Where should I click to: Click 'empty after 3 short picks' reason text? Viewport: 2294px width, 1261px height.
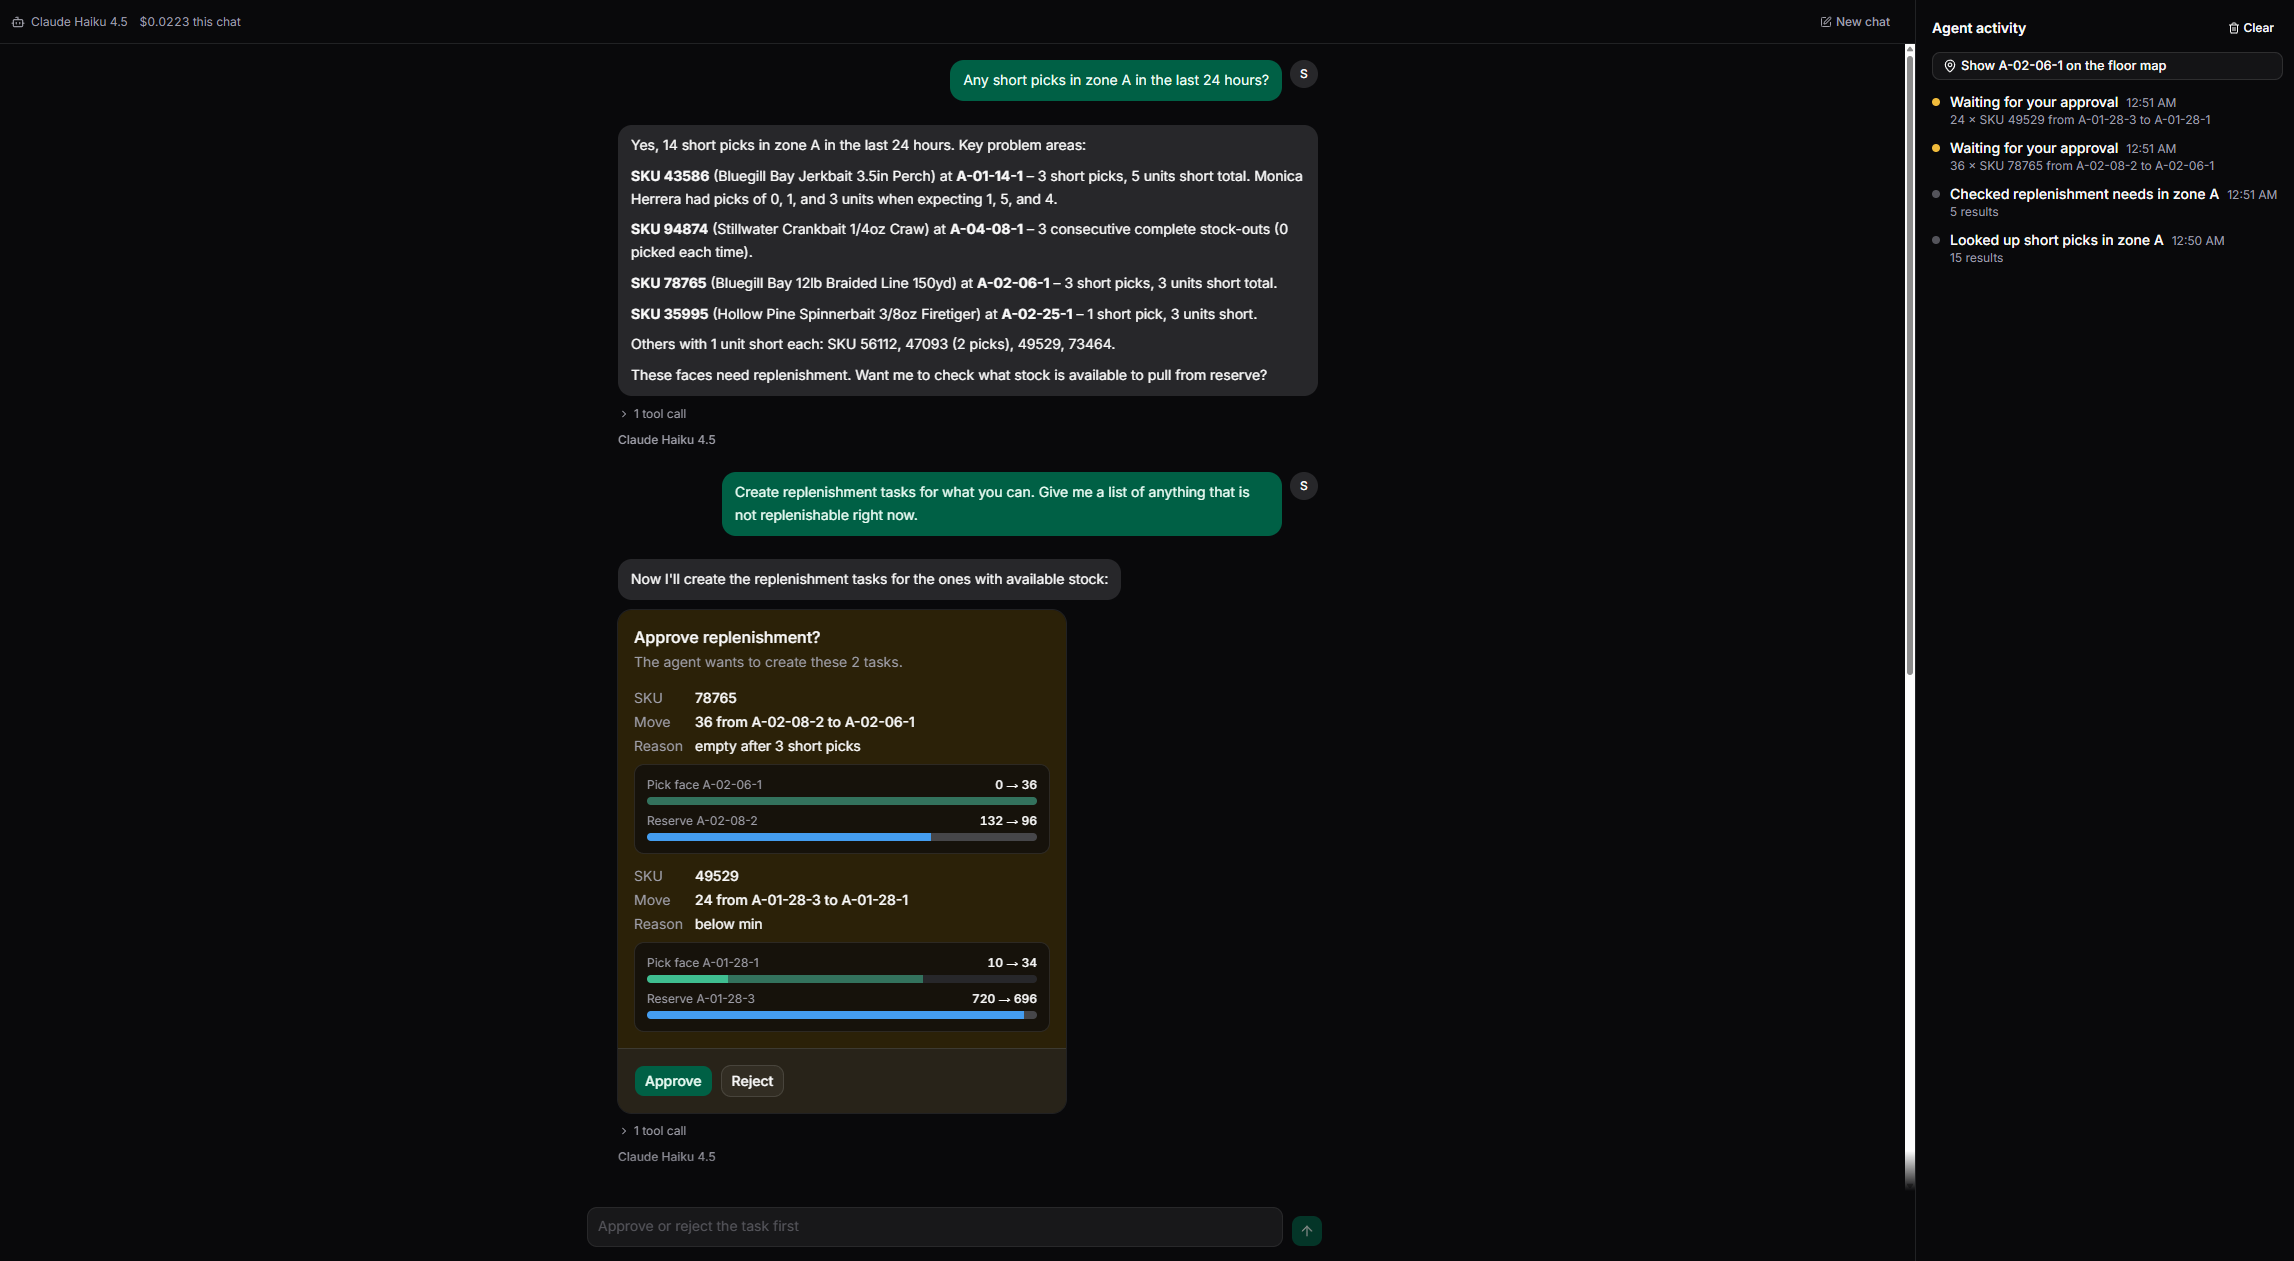(x=777, y=746)
